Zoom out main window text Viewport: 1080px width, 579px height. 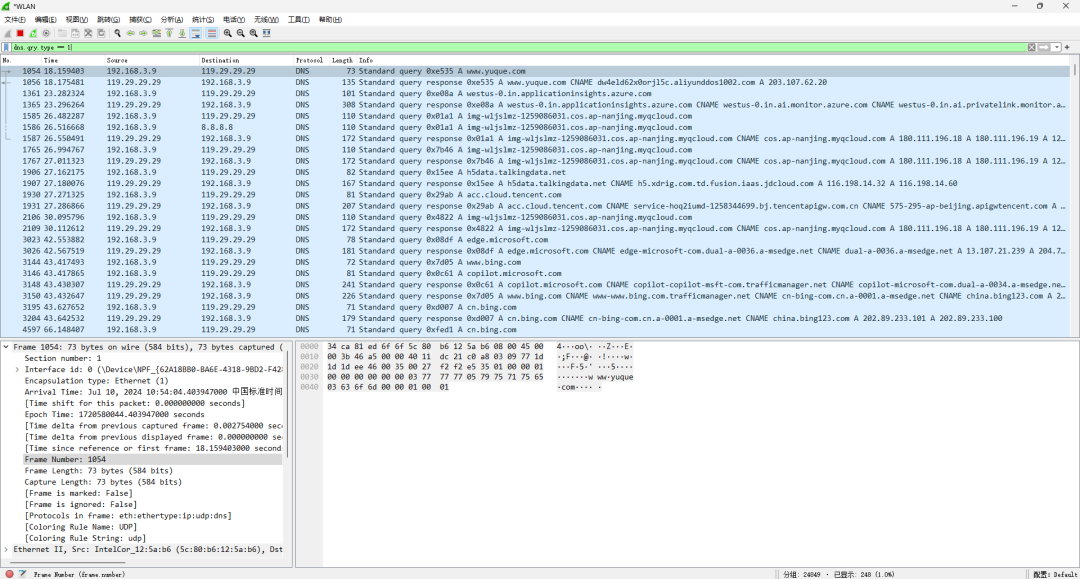click(x=240, y=33)
